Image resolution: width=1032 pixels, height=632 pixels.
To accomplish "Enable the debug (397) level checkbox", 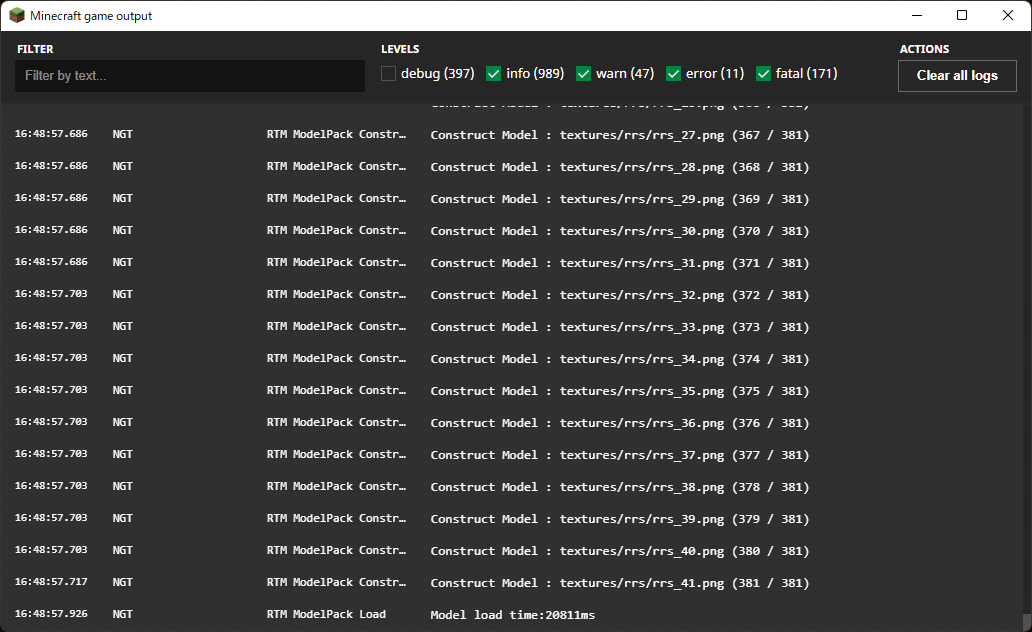I will coord(388,74).
